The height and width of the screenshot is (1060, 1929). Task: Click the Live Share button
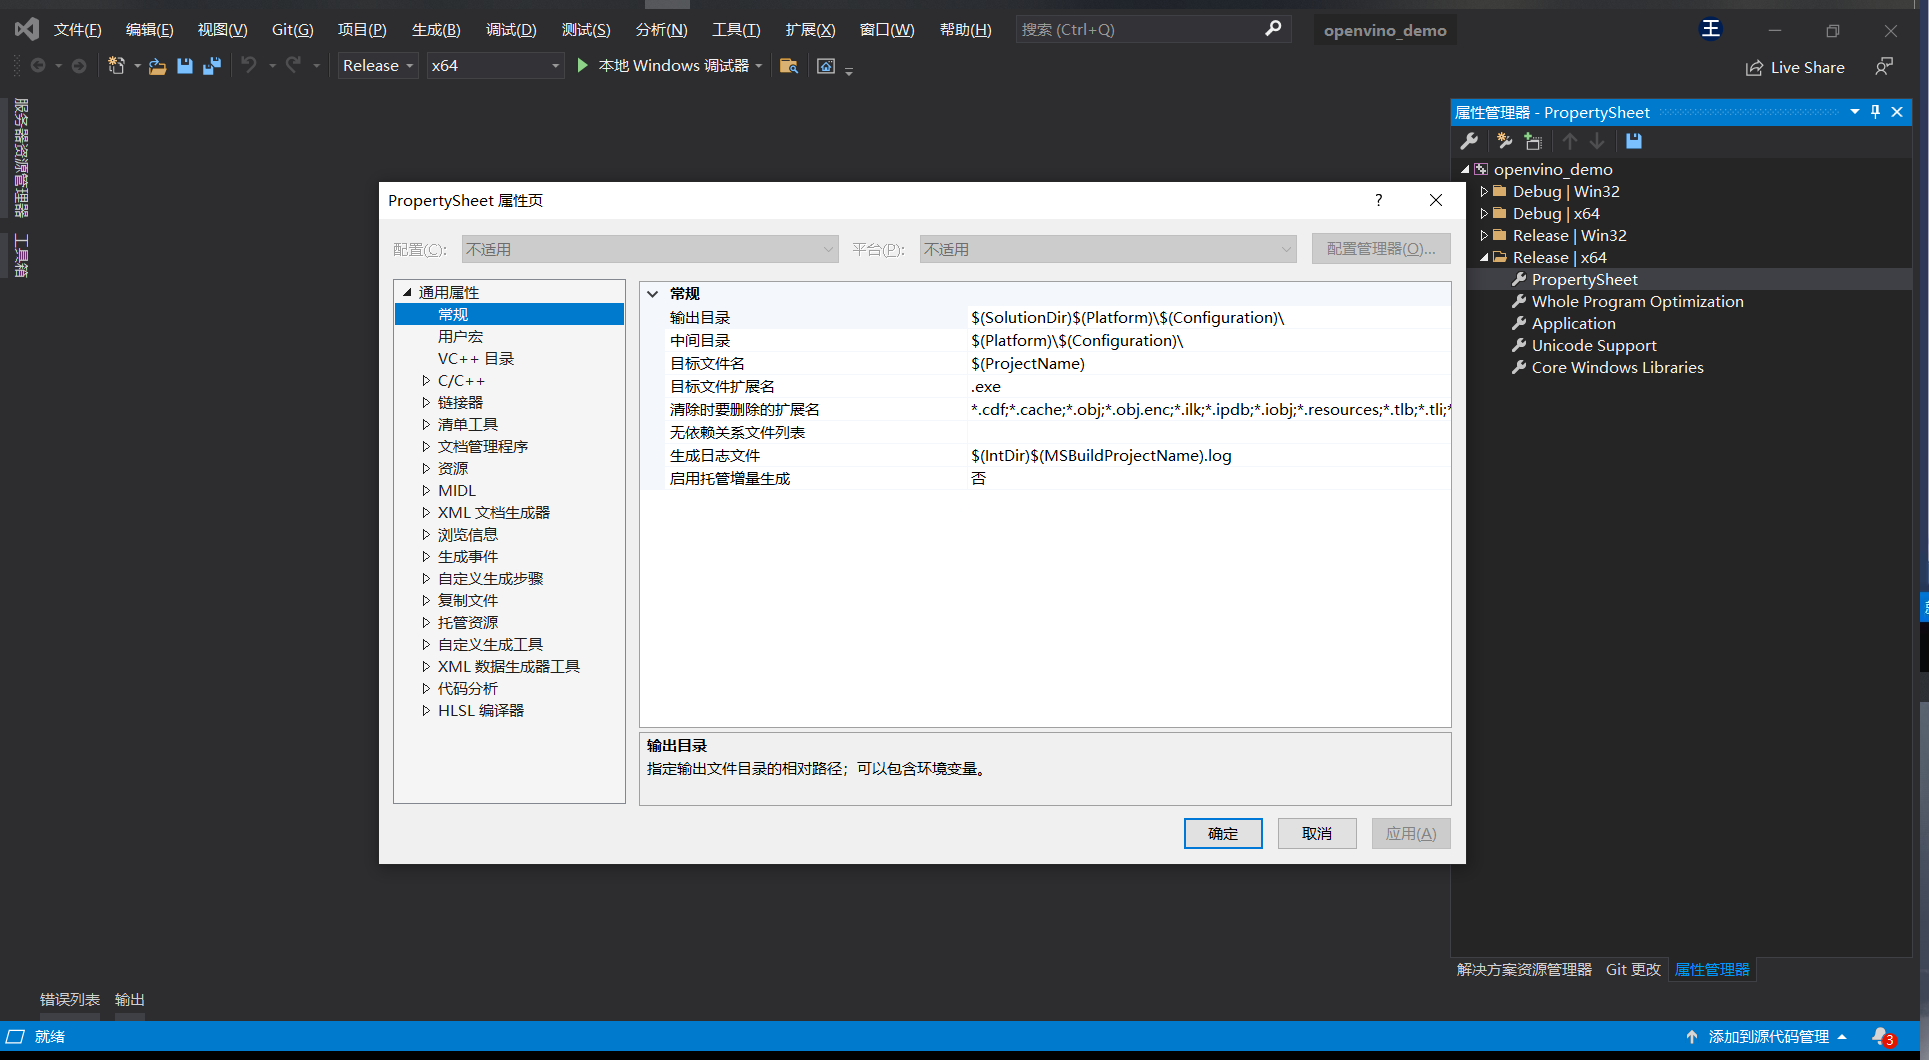click(1795, 67)
